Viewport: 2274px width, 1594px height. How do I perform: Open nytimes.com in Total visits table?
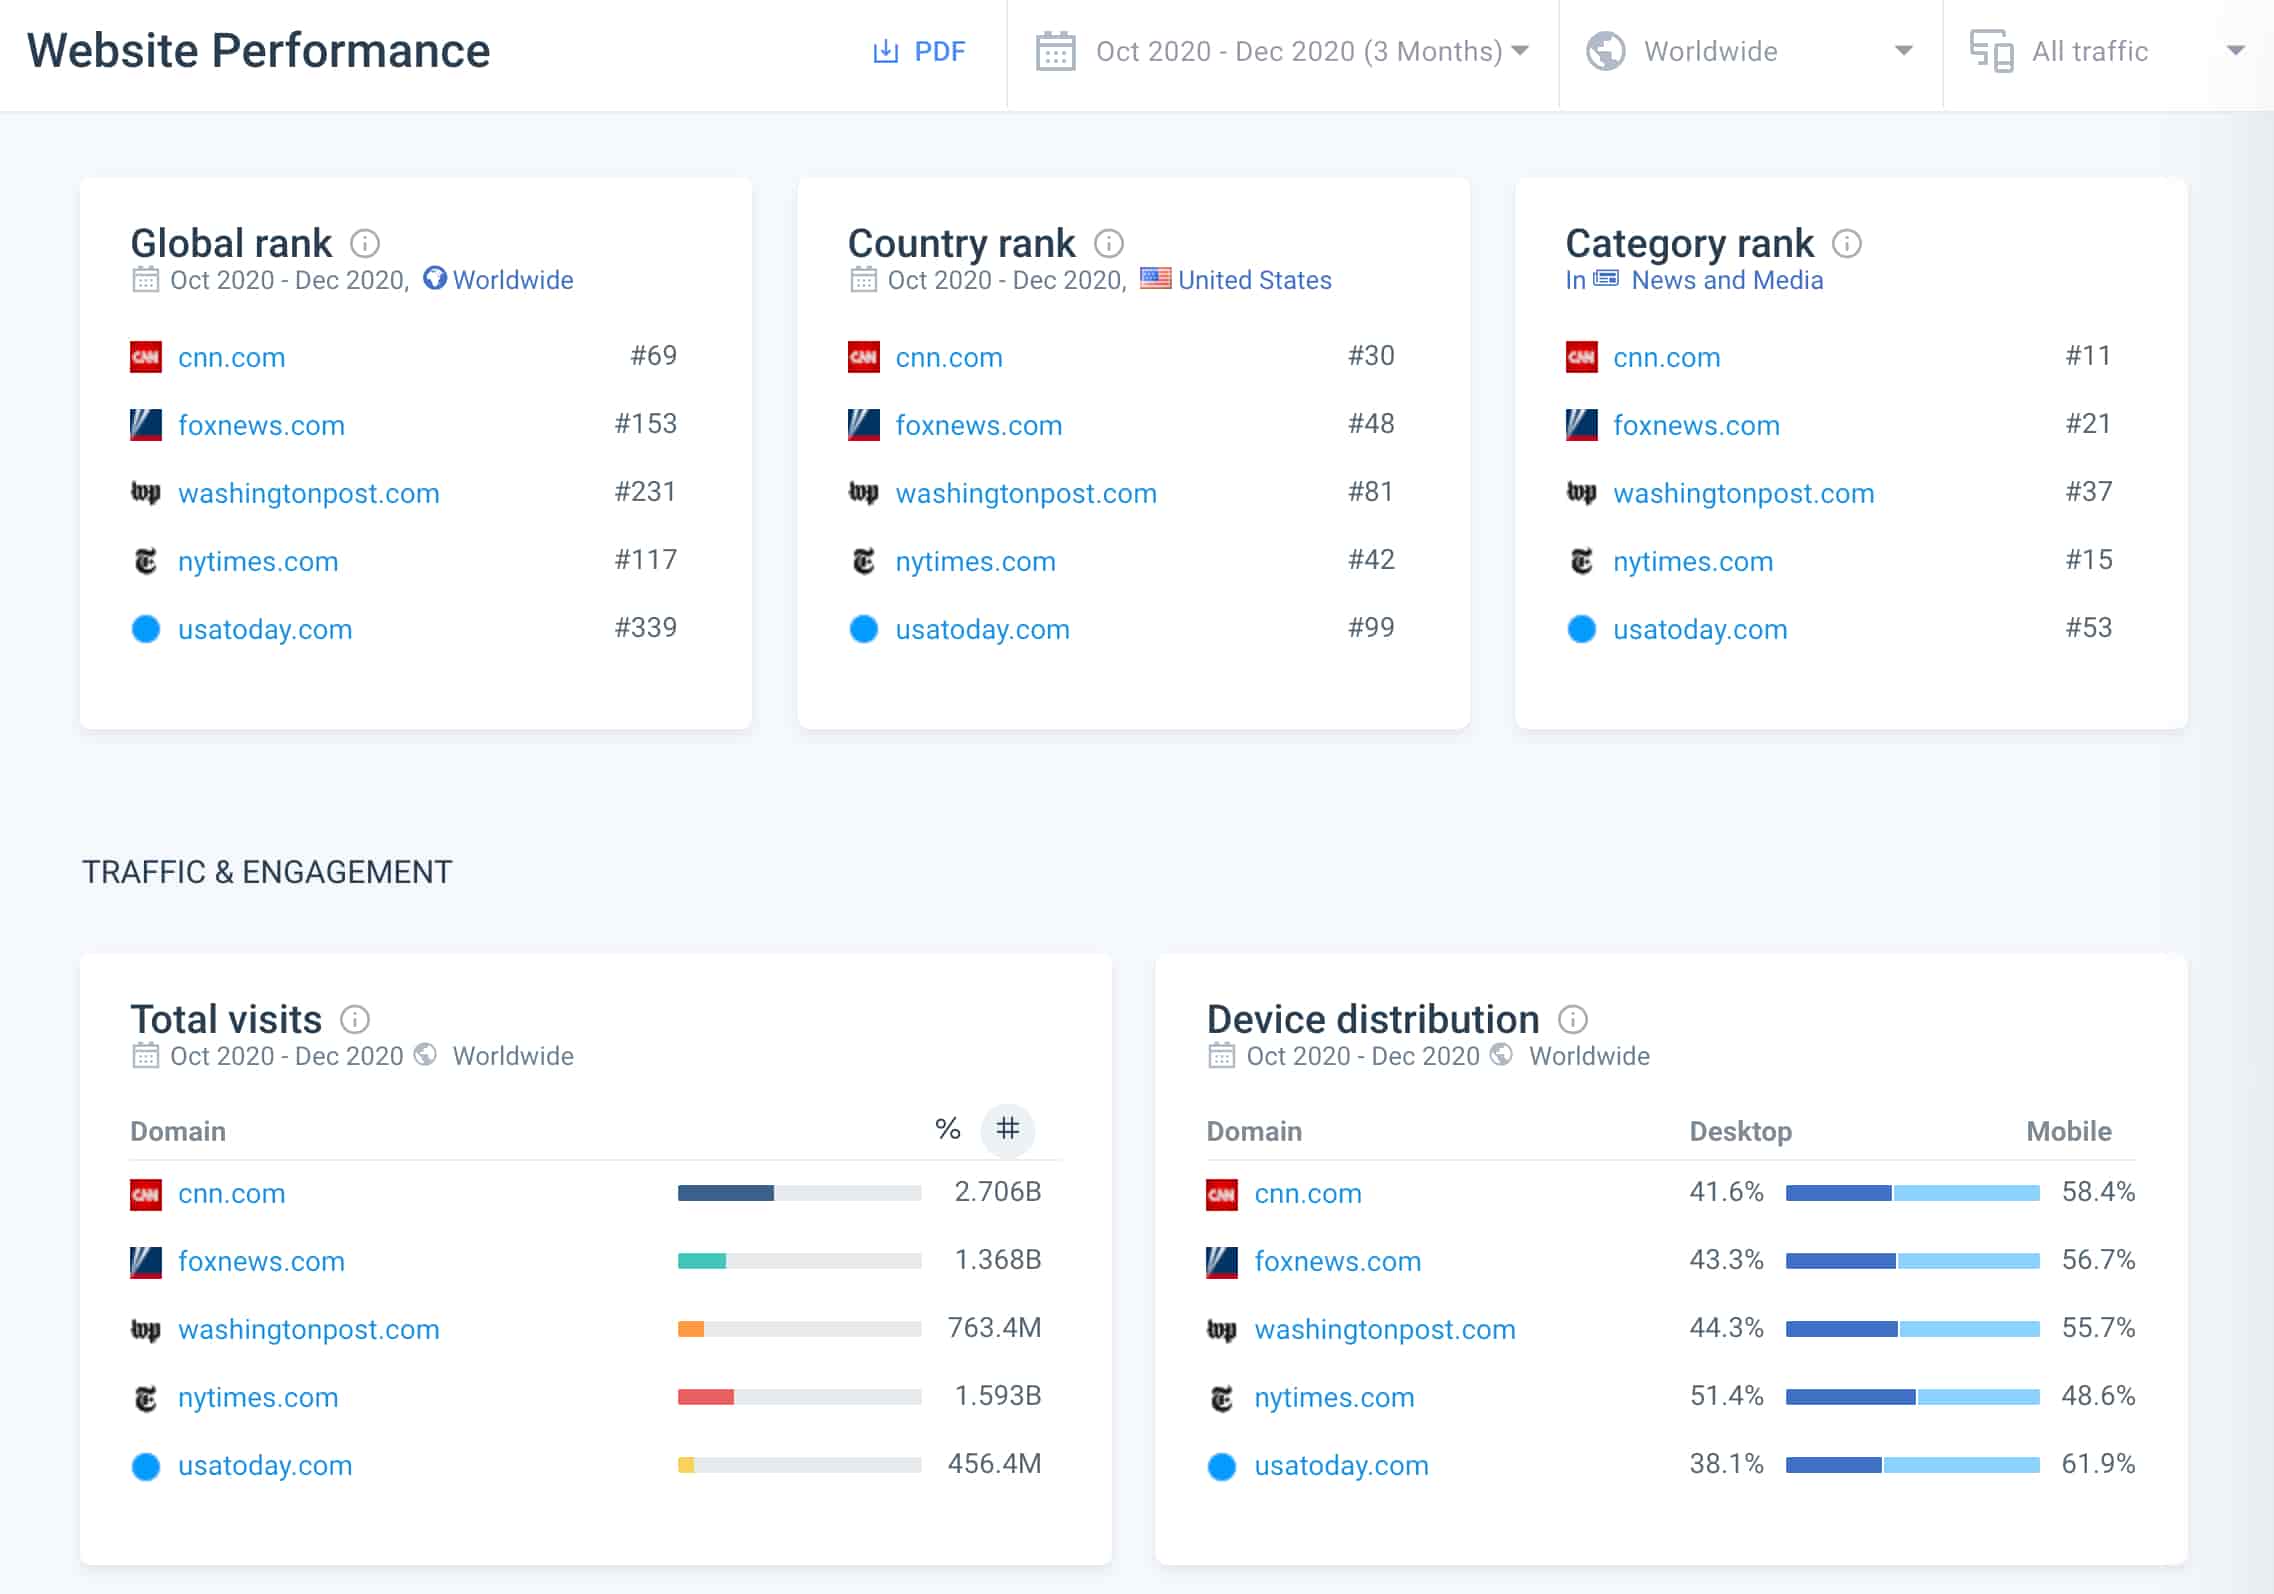click(x=258, y=1397)
